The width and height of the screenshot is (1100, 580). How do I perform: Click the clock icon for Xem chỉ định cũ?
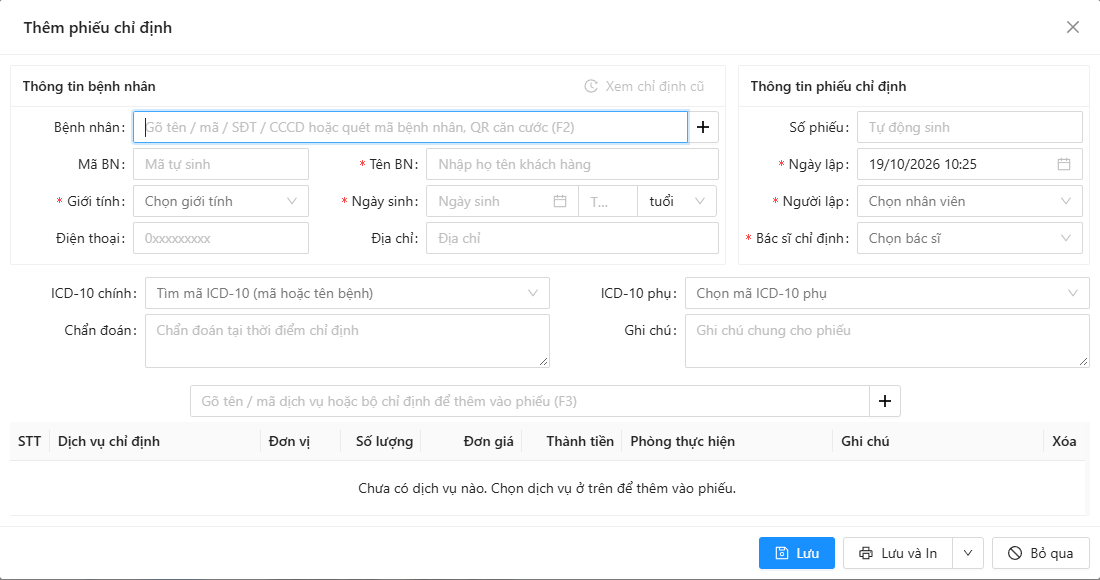(x=591, y=86)
